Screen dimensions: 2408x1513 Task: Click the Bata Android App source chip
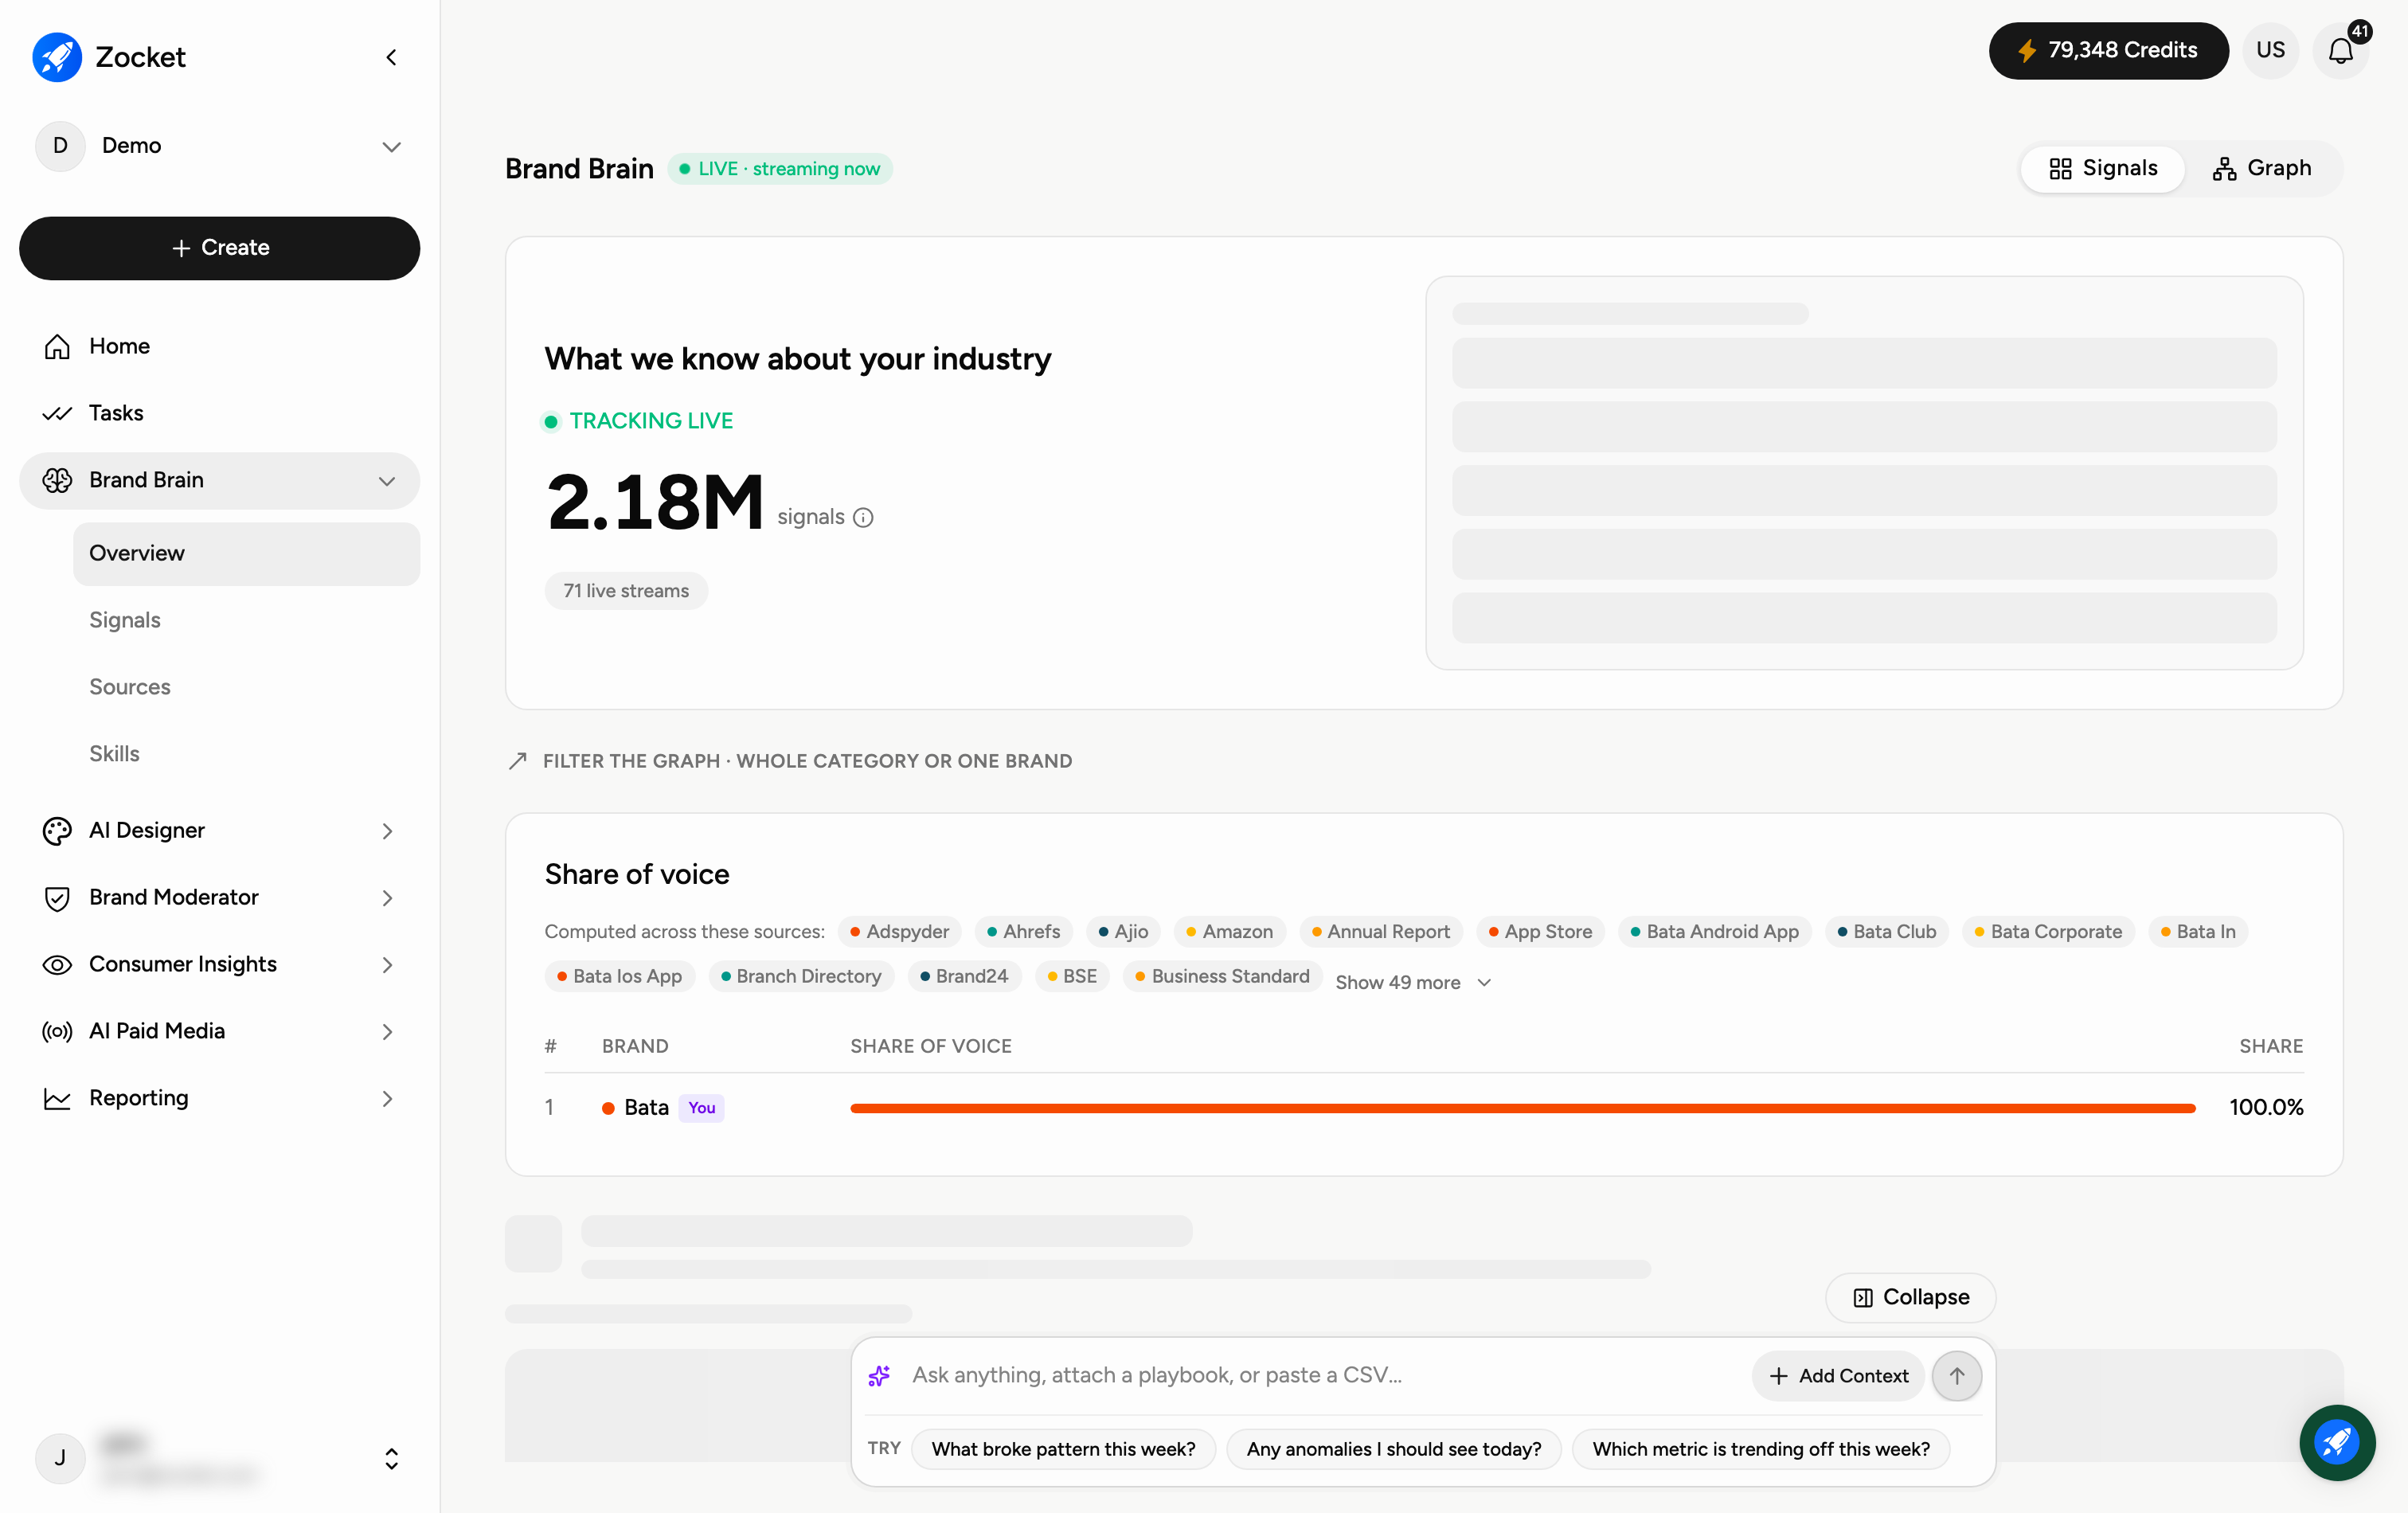pos(1714,932)
